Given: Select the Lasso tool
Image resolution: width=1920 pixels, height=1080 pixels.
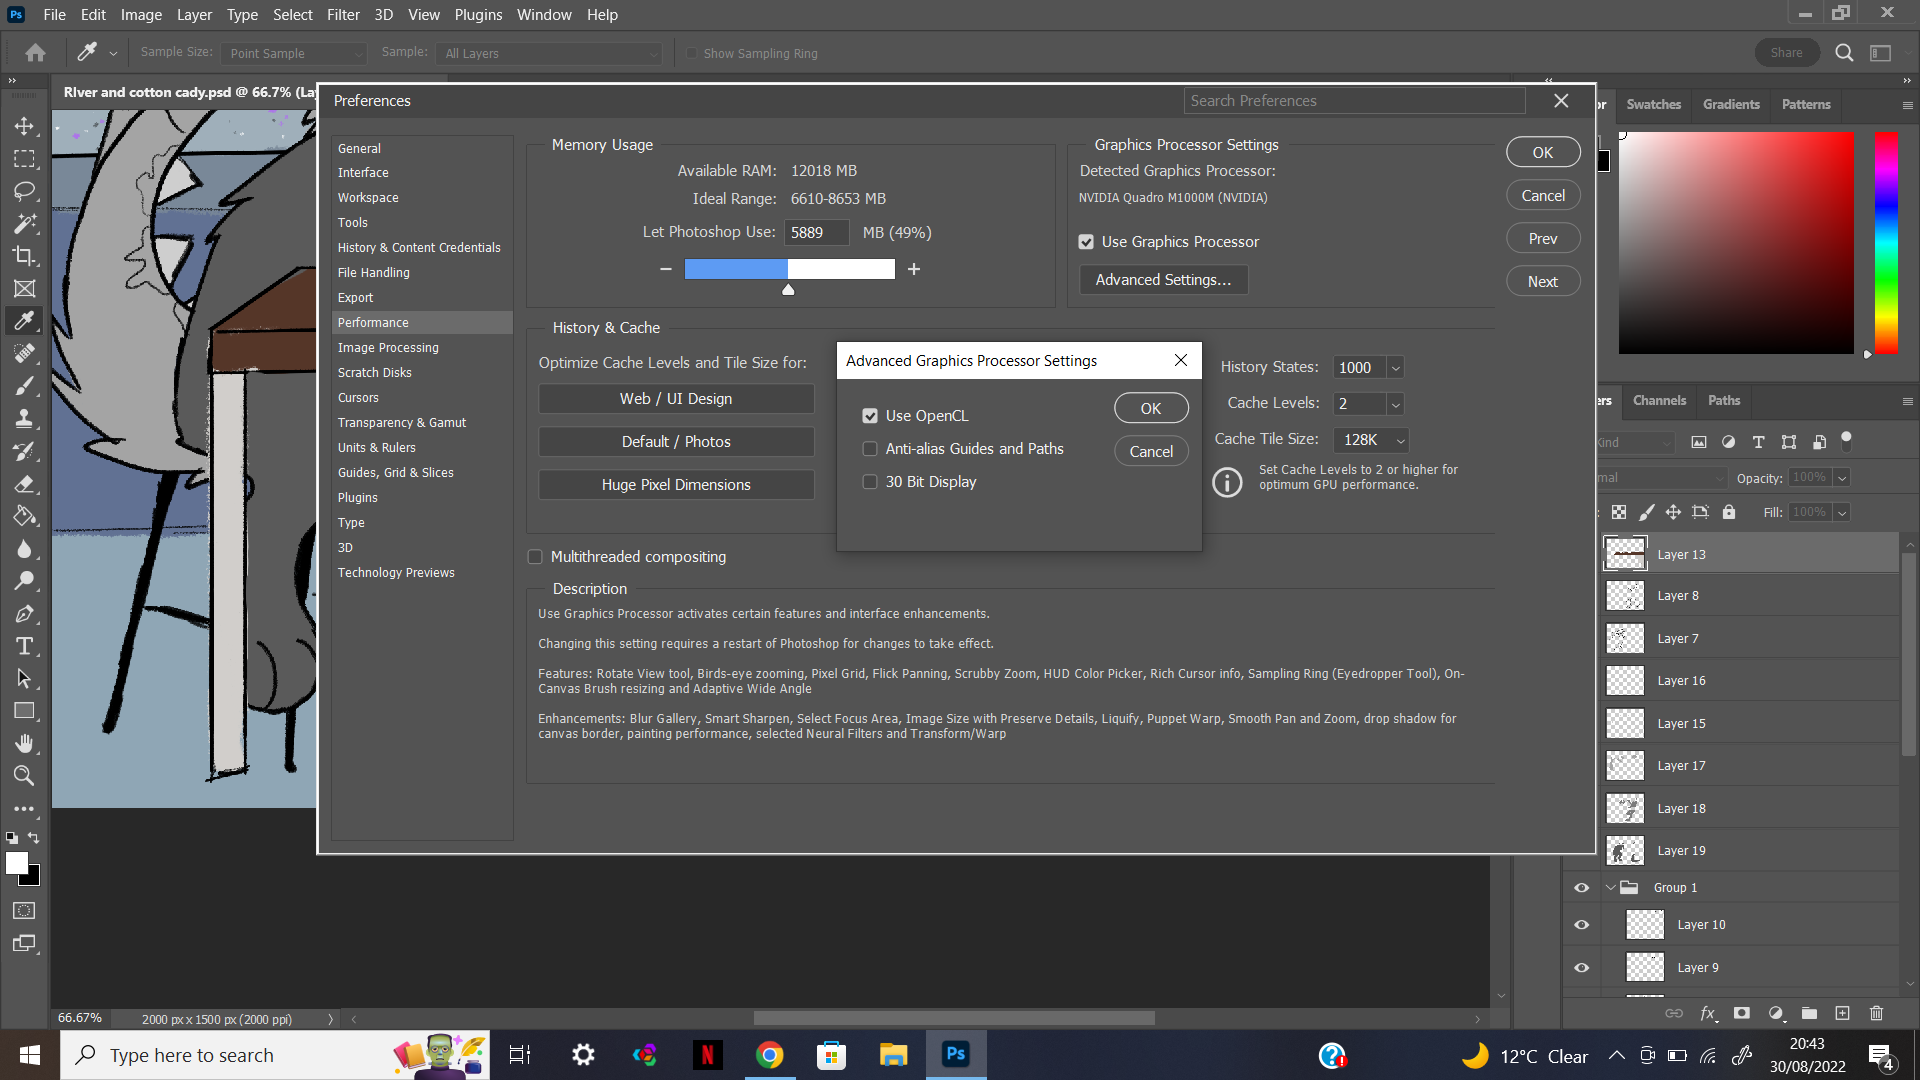Looking at the screenshot, I should (x=25, y=191).
